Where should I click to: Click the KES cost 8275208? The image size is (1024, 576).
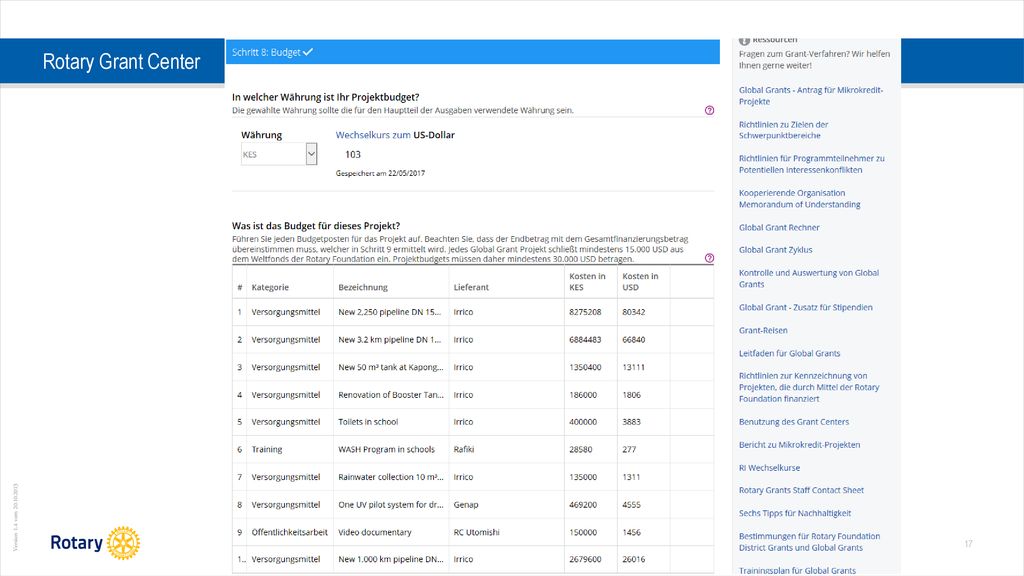(585, 312)
